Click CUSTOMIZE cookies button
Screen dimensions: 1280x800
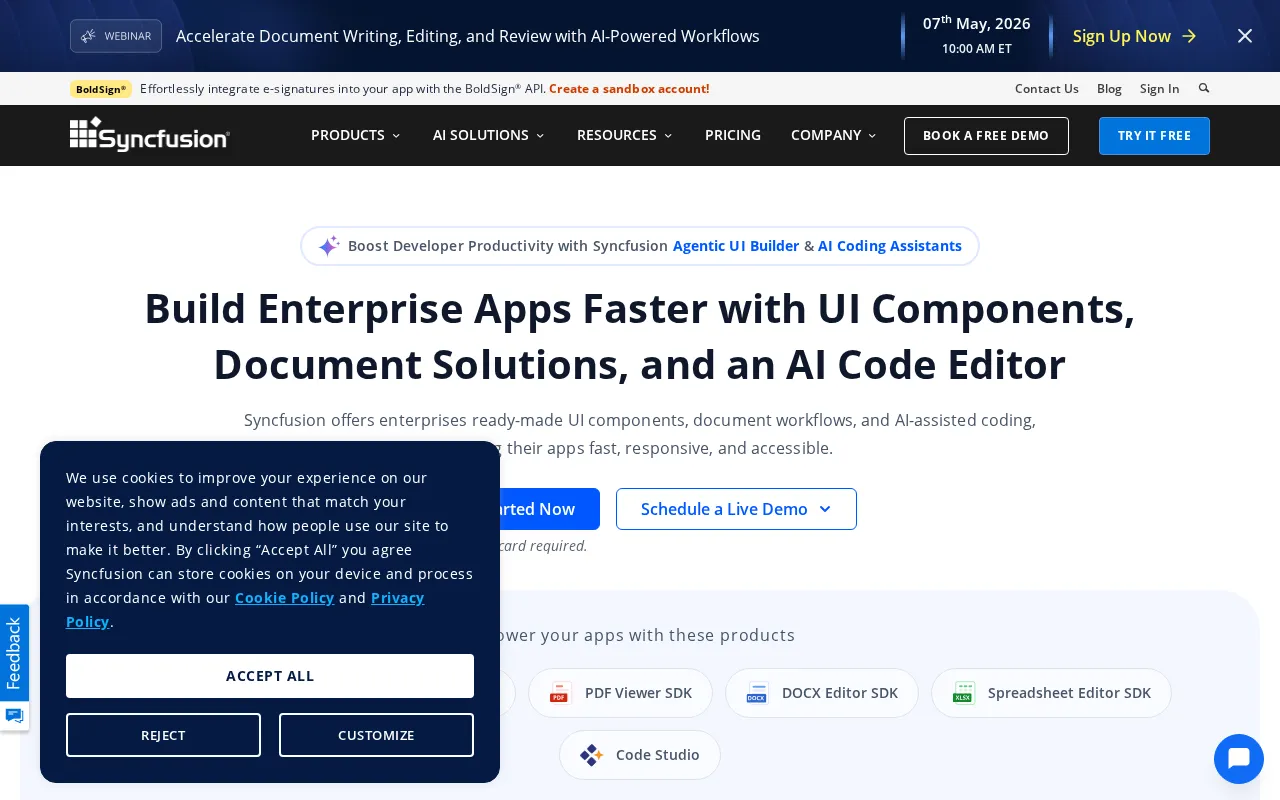tap(376, 735)
